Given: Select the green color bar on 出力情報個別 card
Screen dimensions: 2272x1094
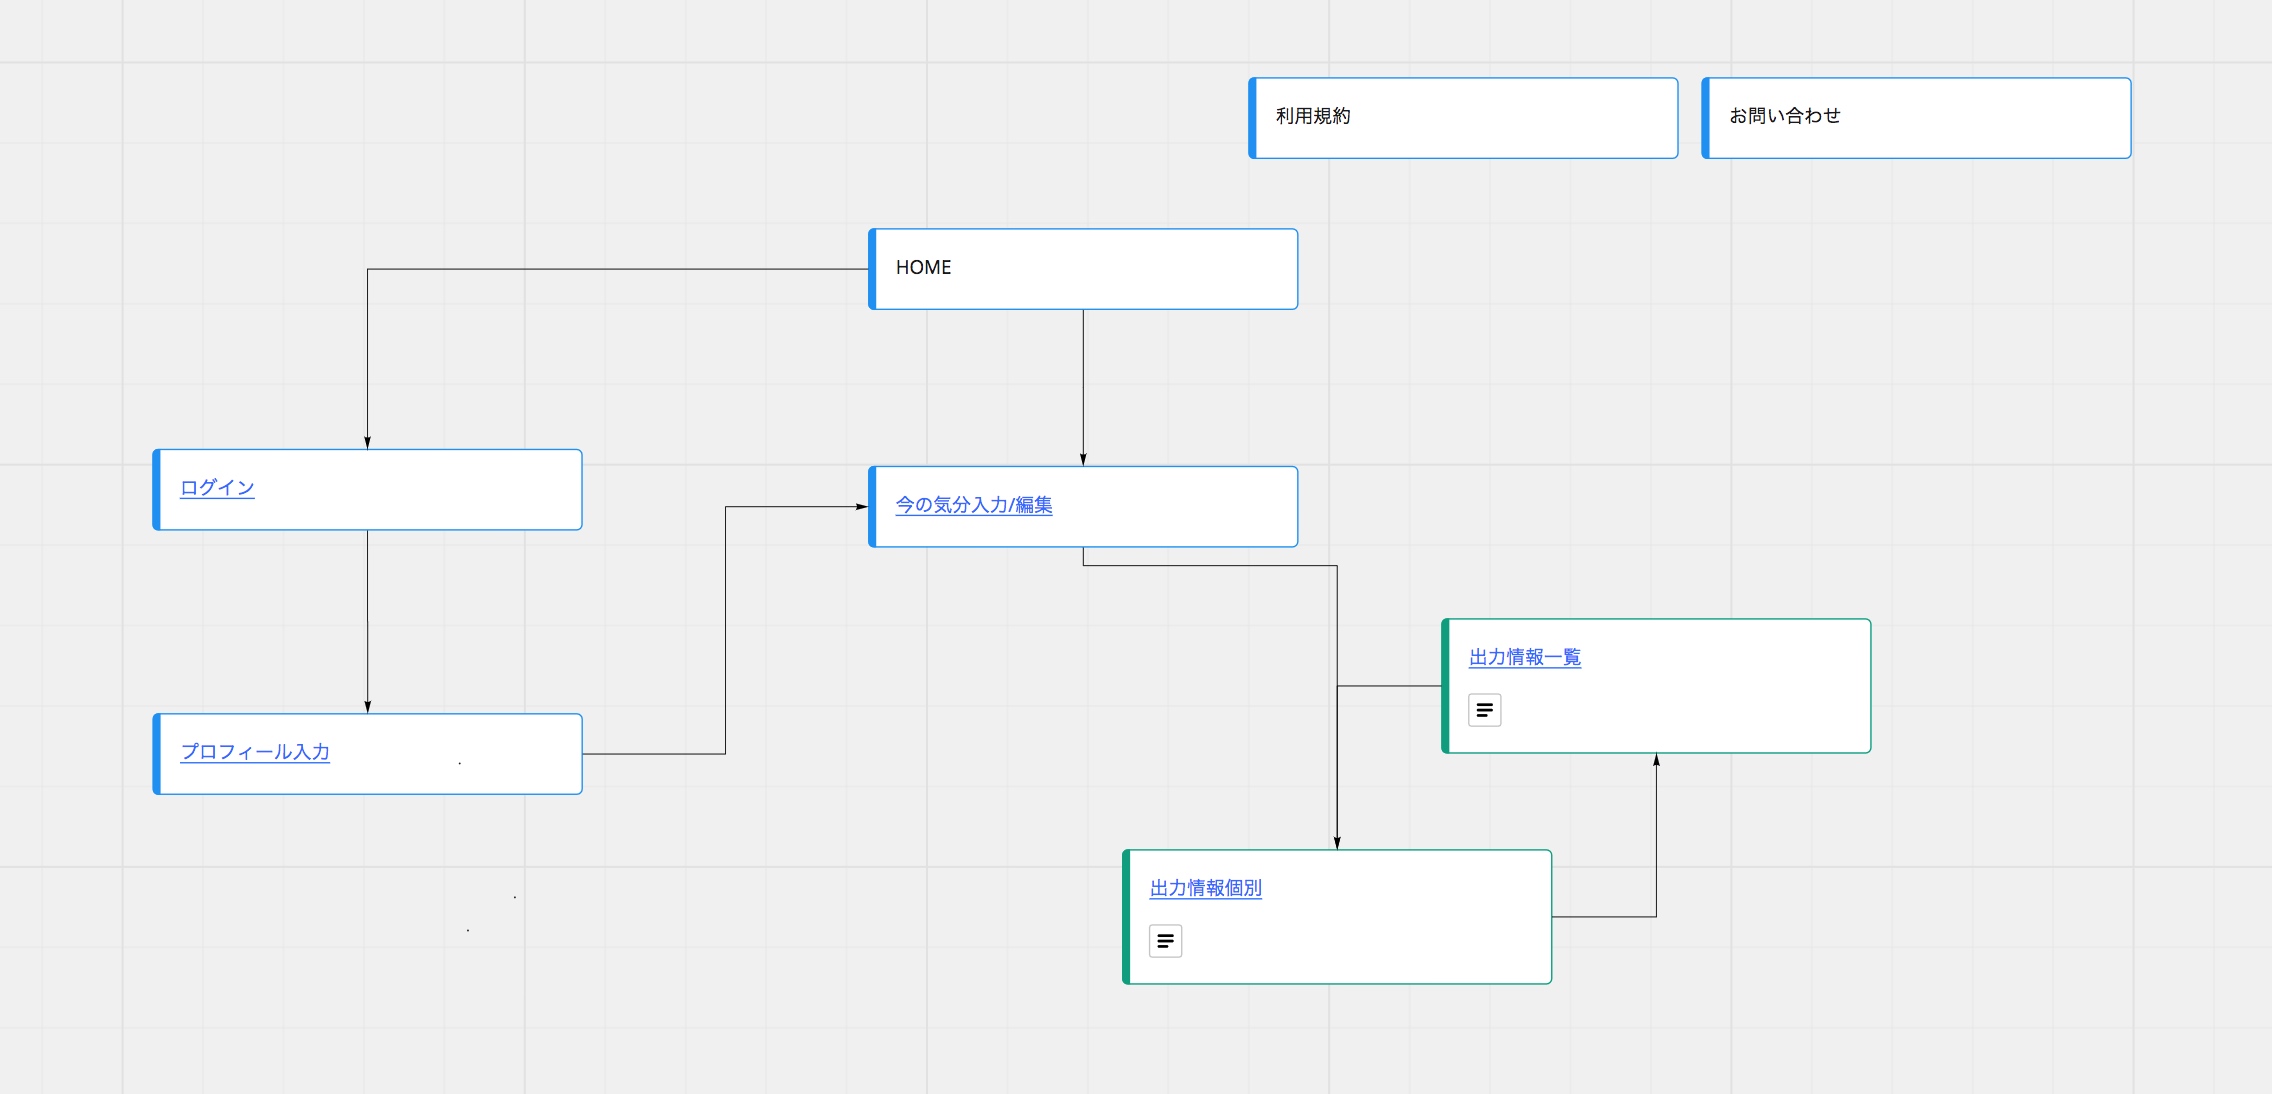Looking at the screenshot, I should pyautogui.click(x=1126, y=917).
